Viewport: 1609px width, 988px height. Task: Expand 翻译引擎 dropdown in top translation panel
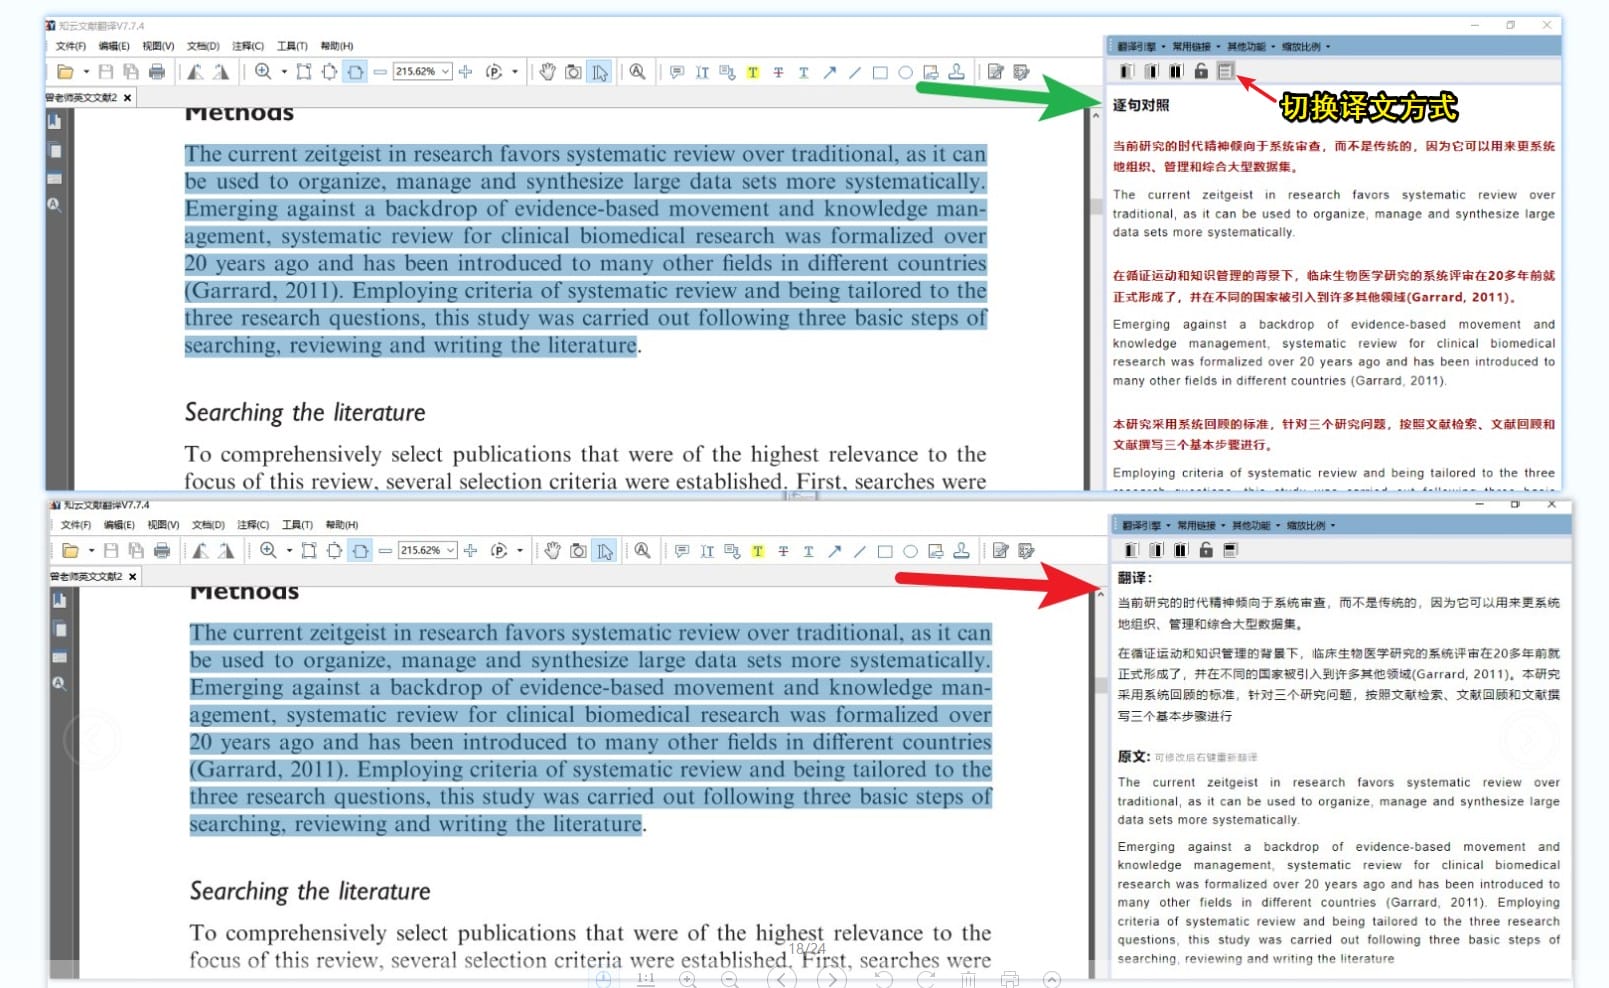[x=1141, y=47]
